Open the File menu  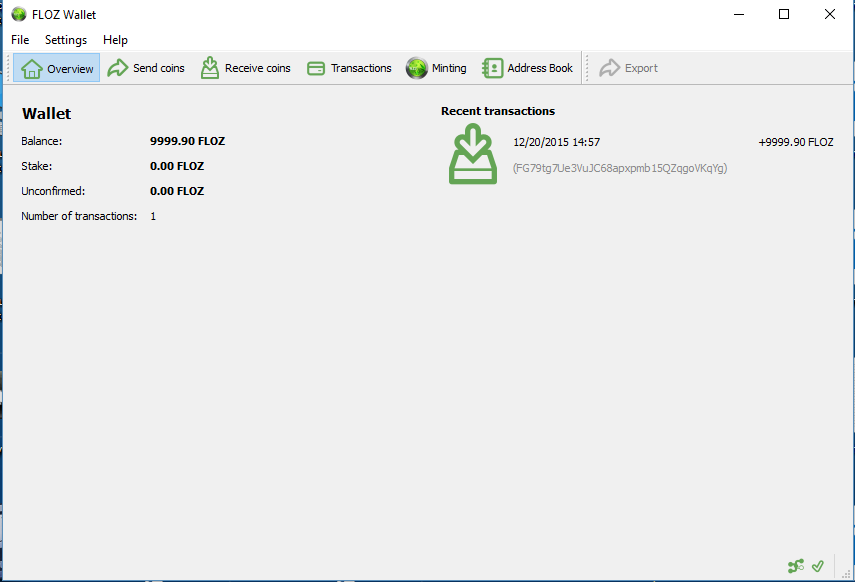pyautogui.click(x=20, y=40)
